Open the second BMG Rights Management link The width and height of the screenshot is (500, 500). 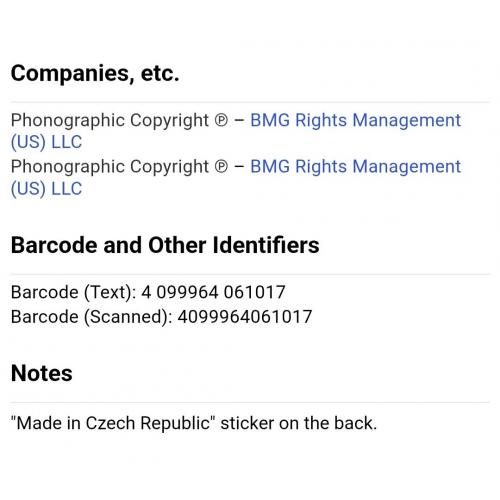[355, 167]
